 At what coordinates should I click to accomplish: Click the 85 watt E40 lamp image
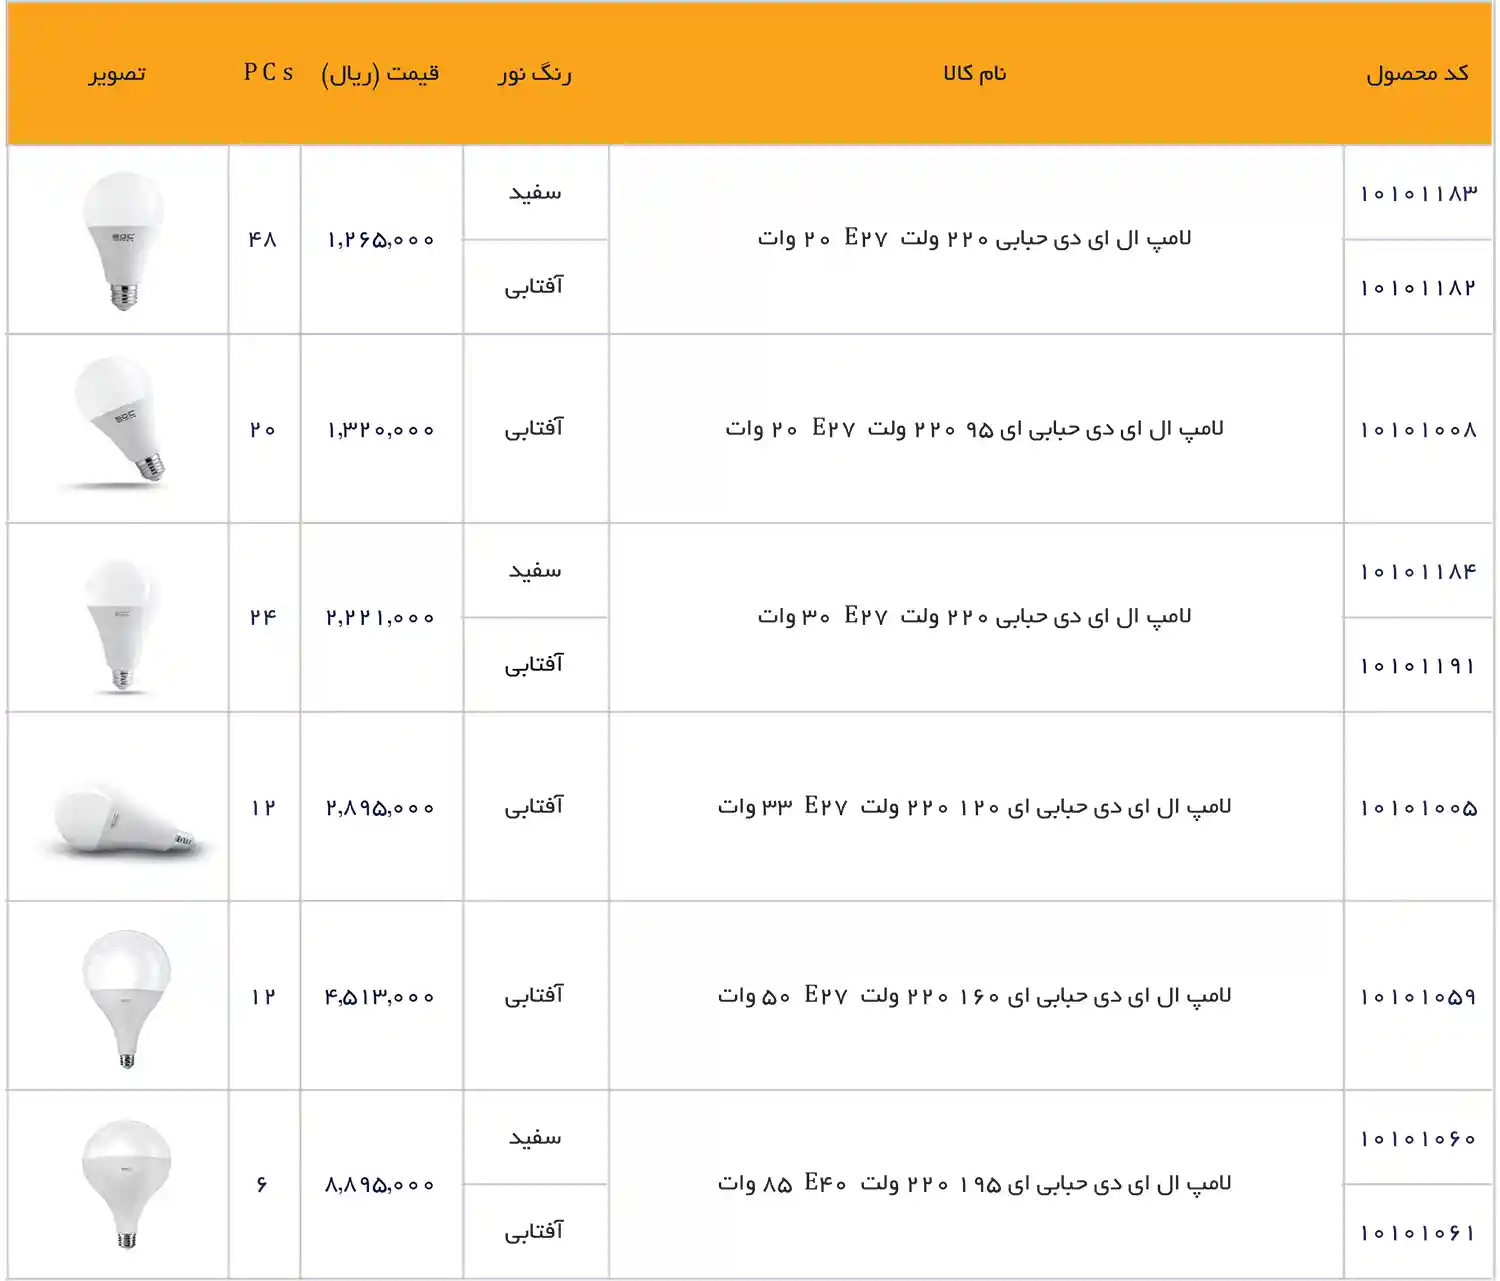122,1184
